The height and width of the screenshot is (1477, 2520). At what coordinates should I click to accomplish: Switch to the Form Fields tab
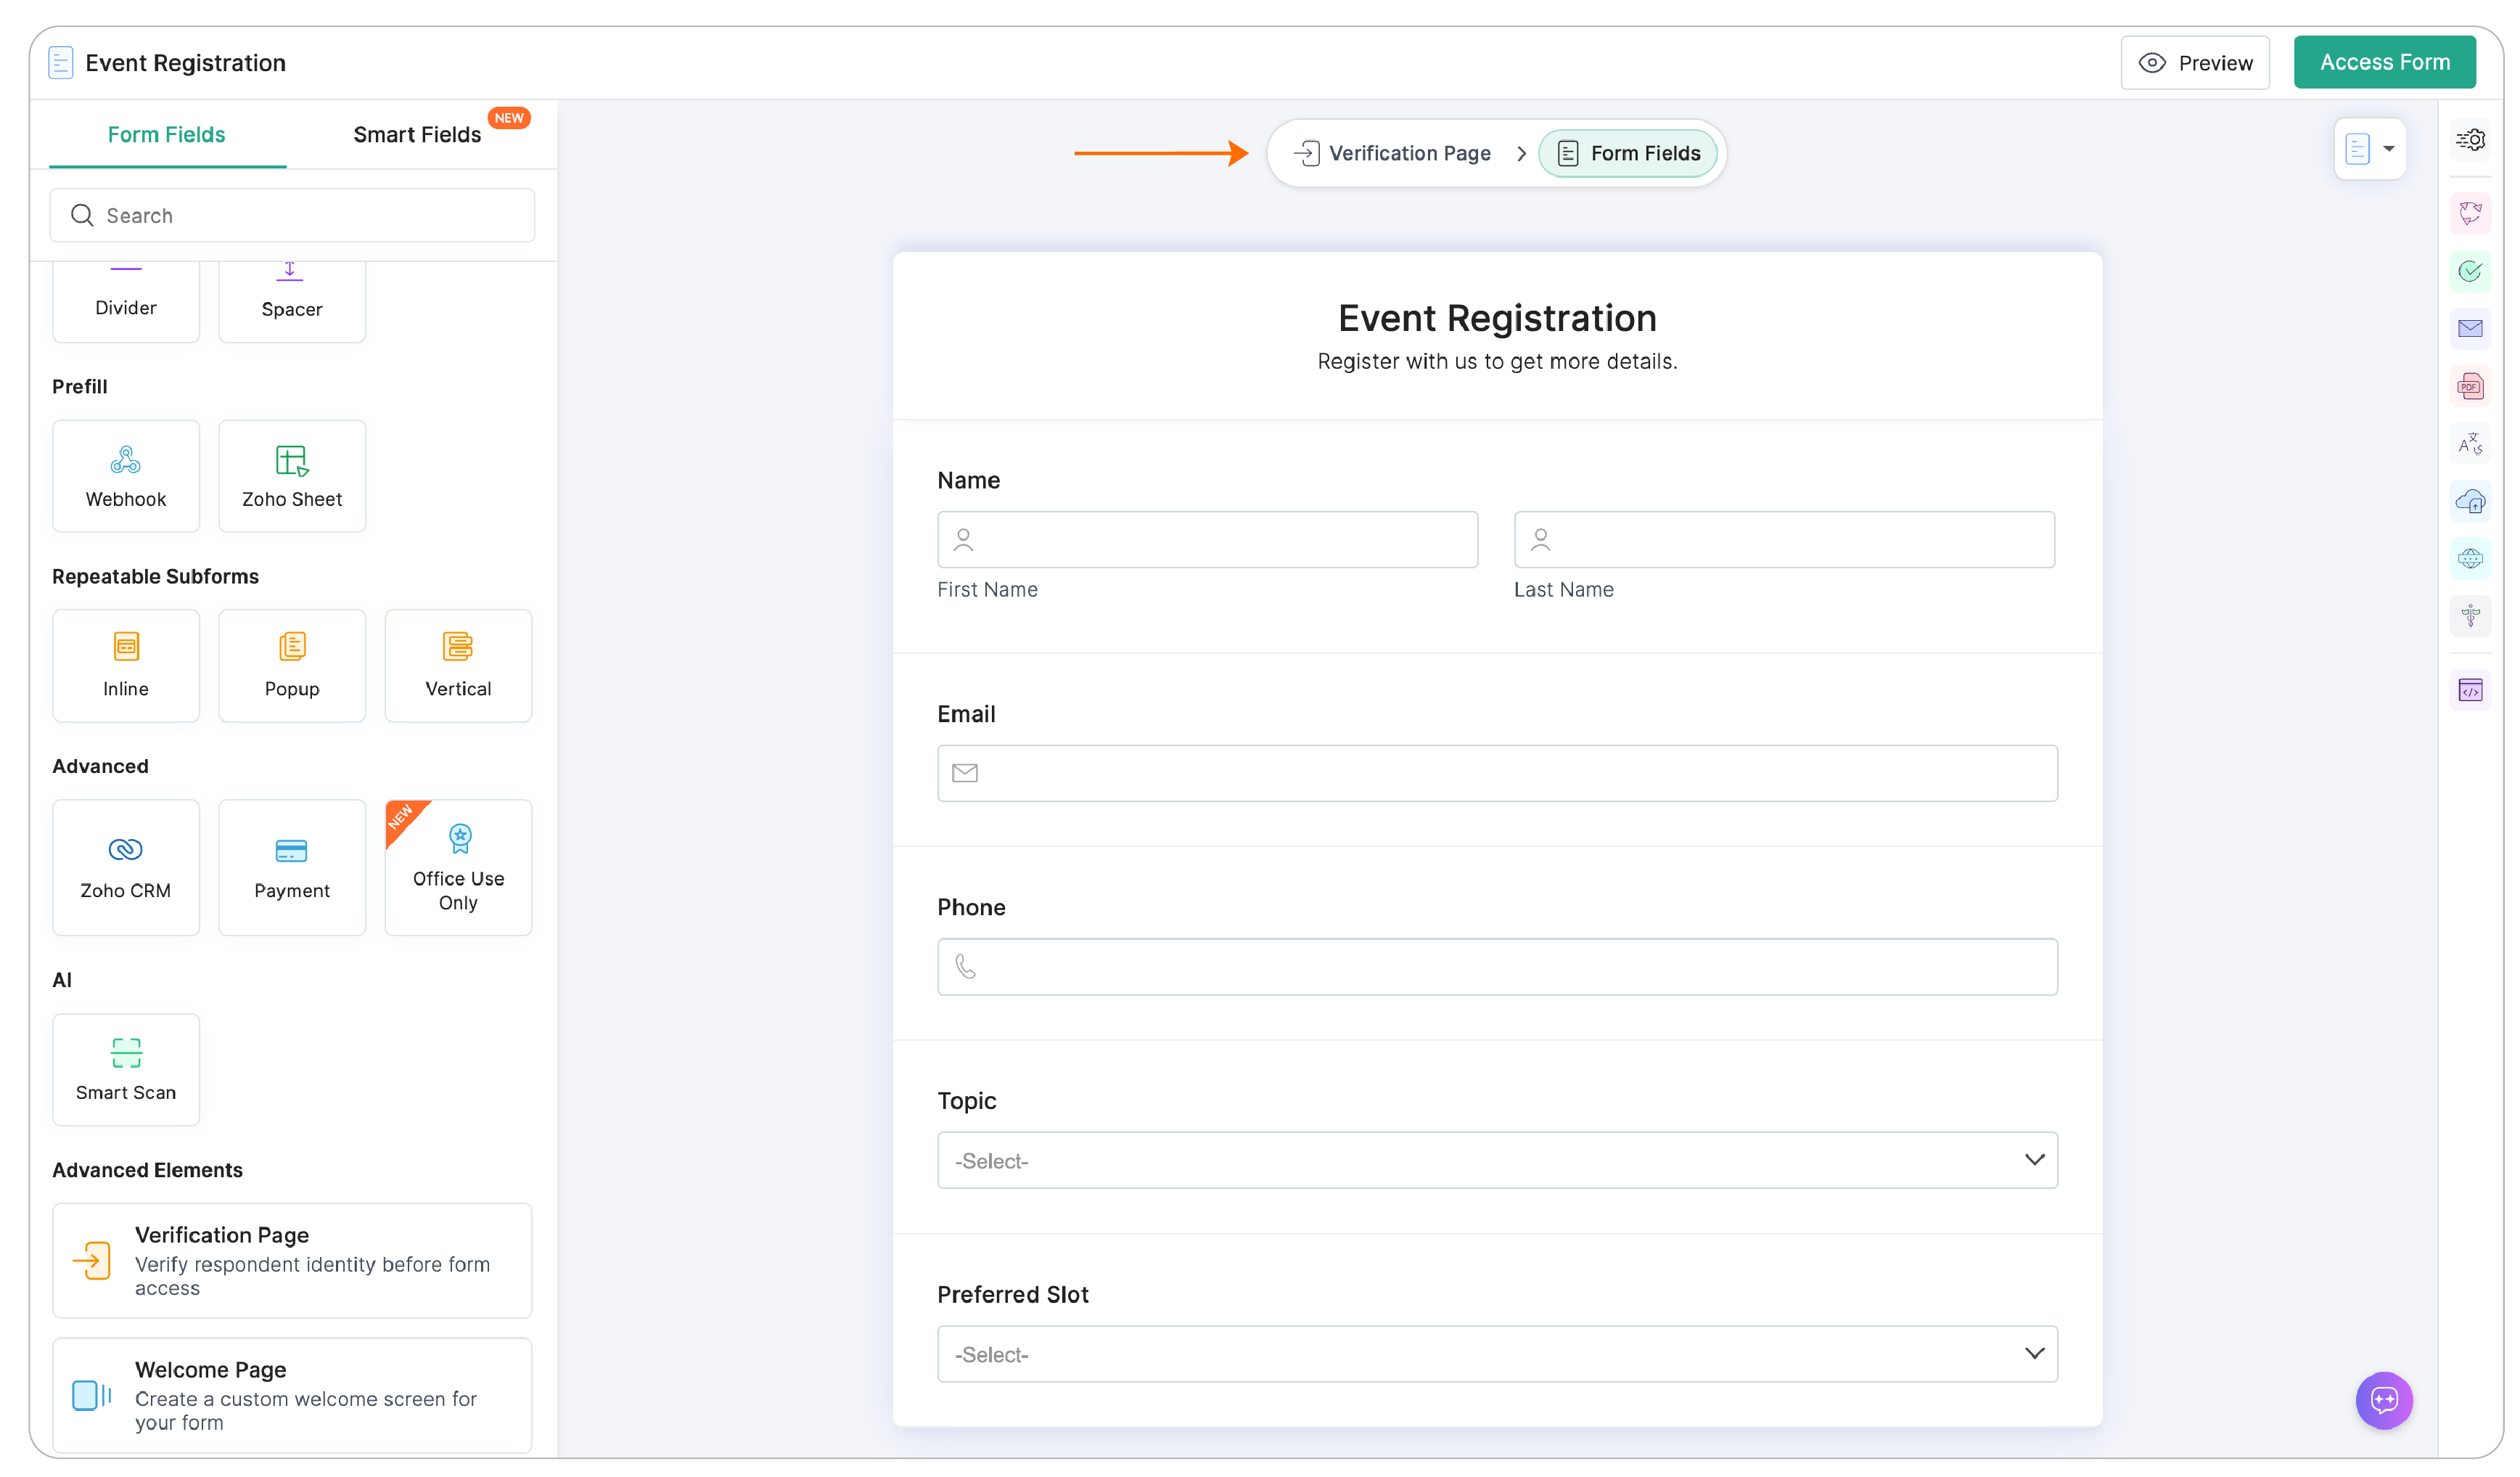167,135
